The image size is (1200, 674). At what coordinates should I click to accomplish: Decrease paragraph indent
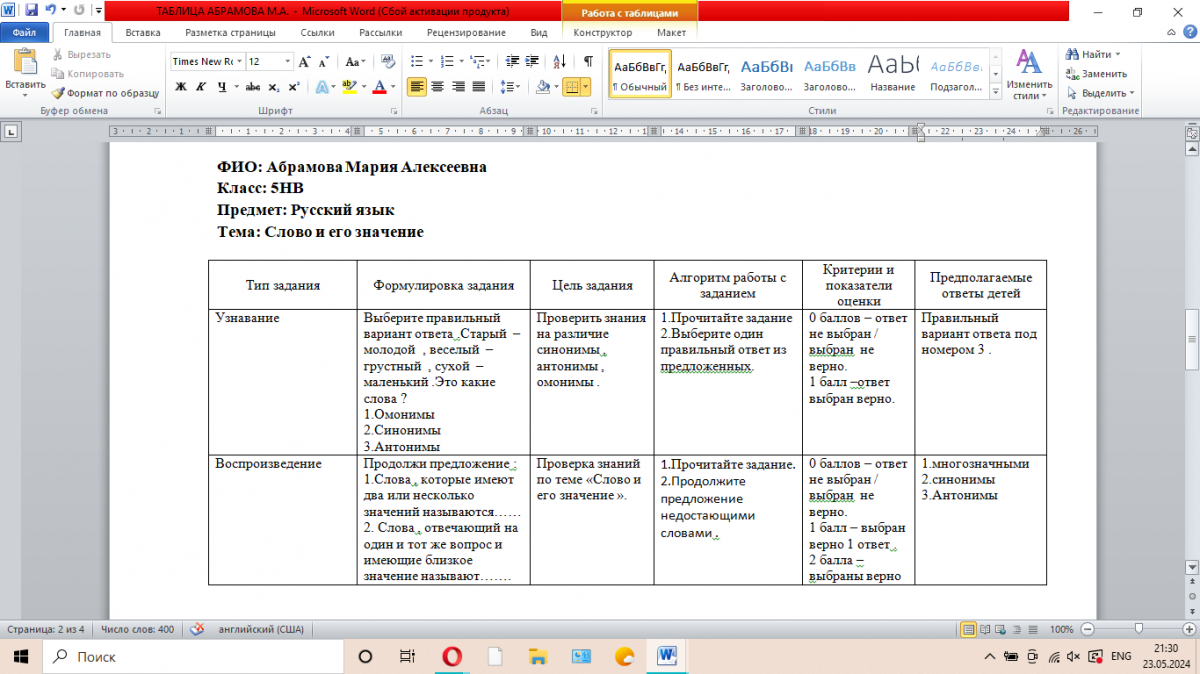click(513, 61)
